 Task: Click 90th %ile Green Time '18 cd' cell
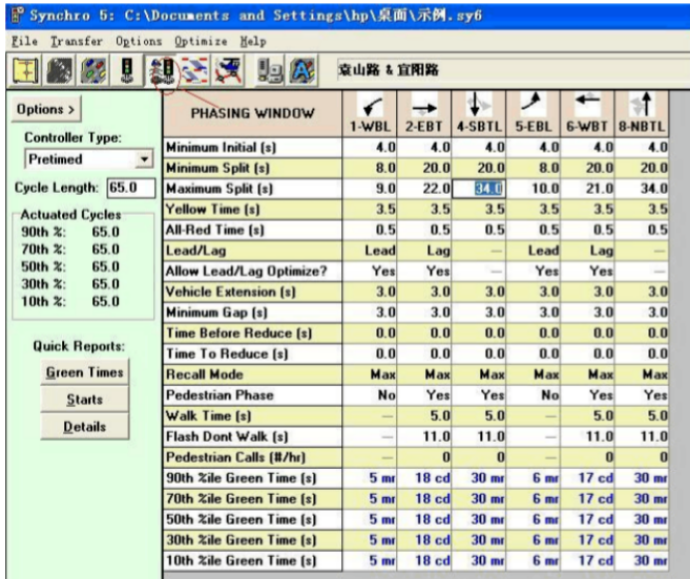pos(424,478)
